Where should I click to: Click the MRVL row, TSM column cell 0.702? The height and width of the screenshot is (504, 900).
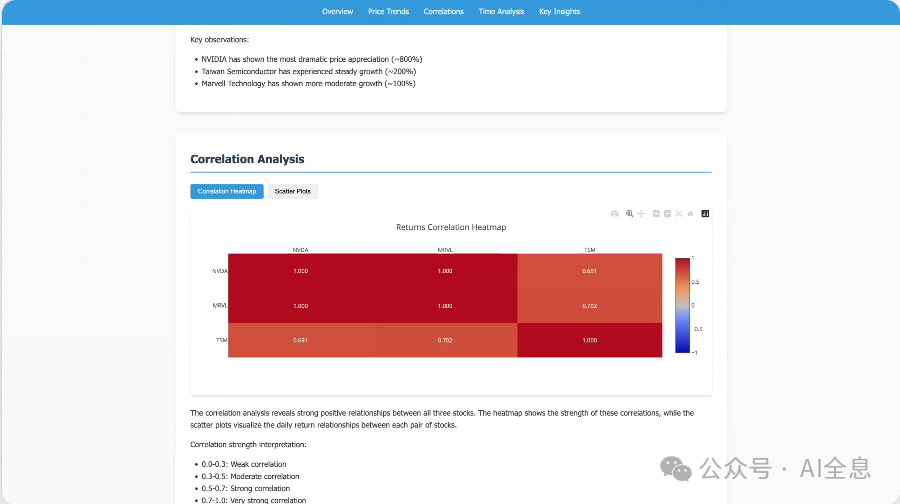589,305
